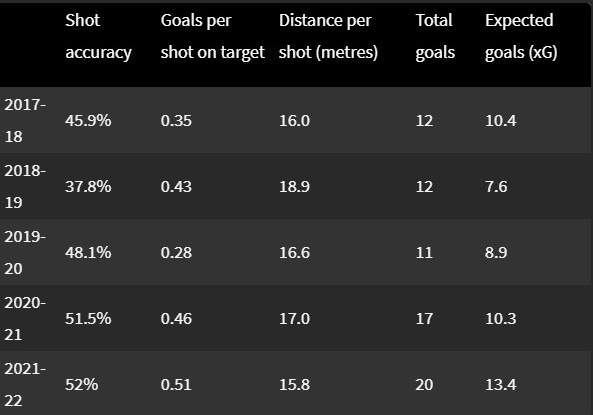Click the 0.28 goals per shot cell

(x=176, y=252)
